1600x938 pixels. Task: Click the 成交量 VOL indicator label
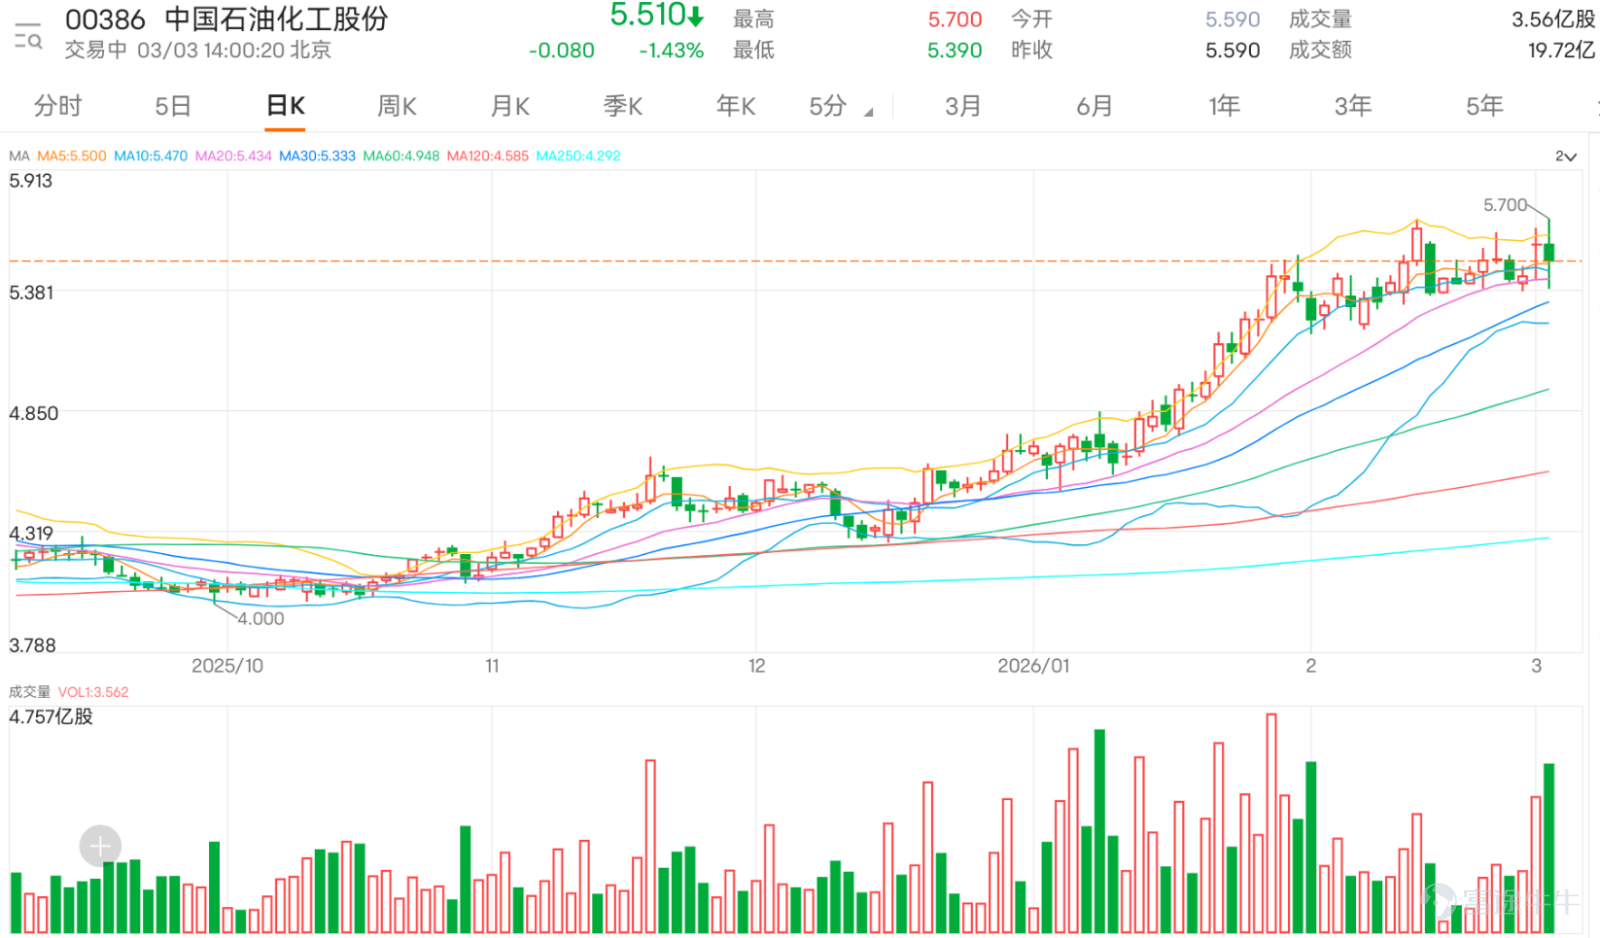68,692
